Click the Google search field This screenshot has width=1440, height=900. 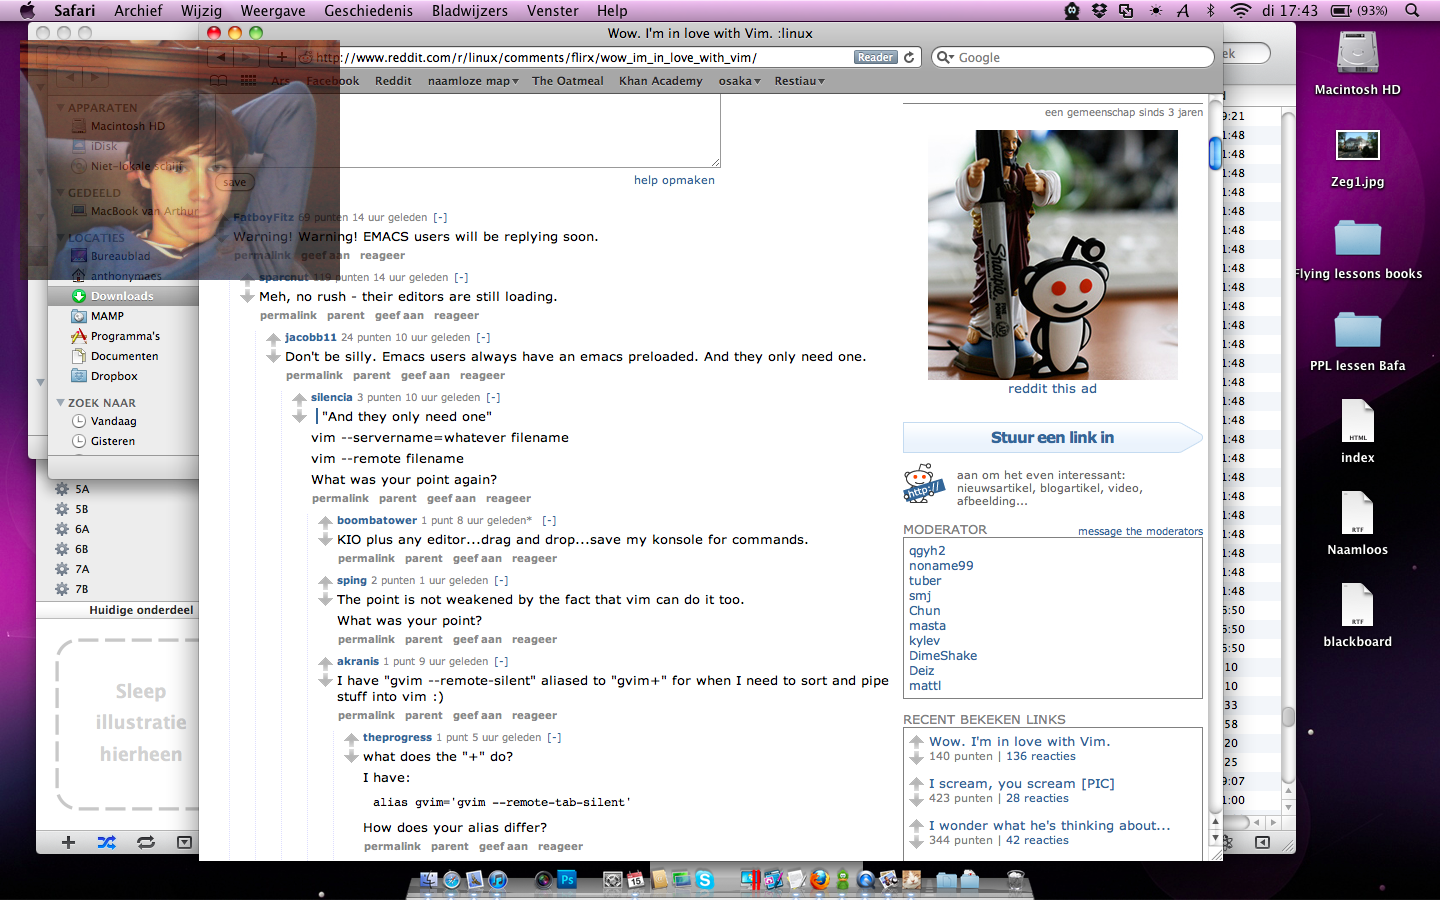[x=1080, y=57]
